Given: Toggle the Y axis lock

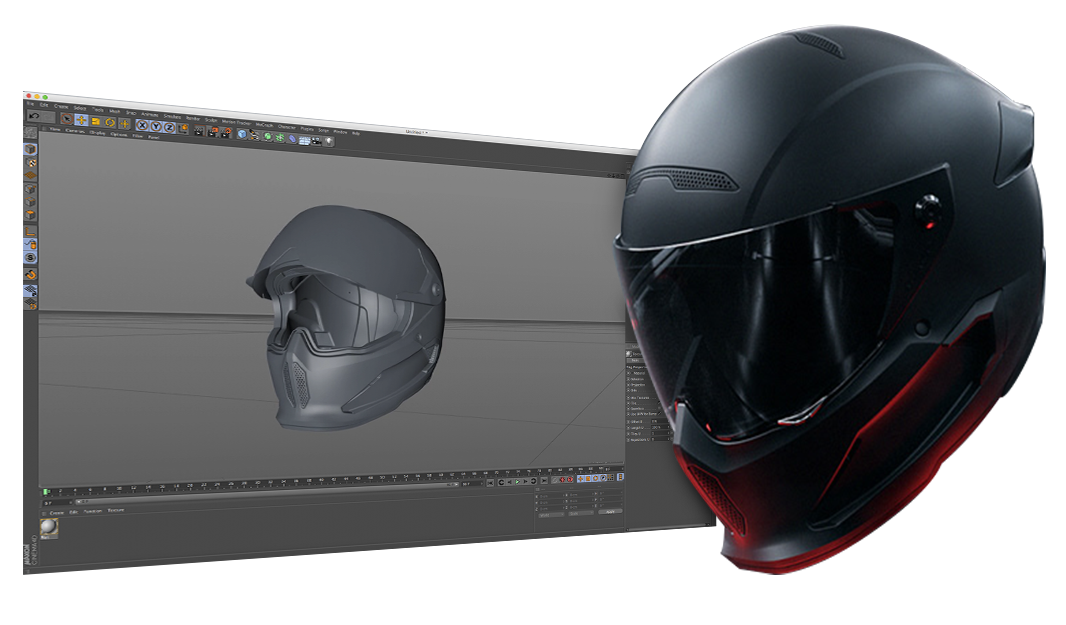Looking at the screenshot, I should click(156, 126).
